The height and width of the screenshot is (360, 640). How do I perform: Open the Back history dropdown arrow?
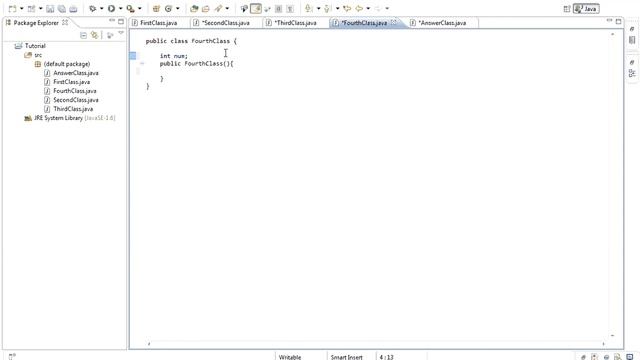[368, 9]
